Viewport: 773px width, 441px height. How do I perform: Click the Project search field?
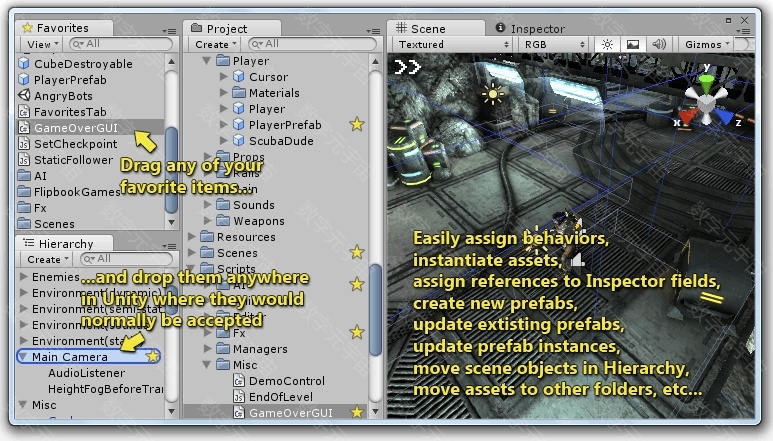tap(312, 44)
